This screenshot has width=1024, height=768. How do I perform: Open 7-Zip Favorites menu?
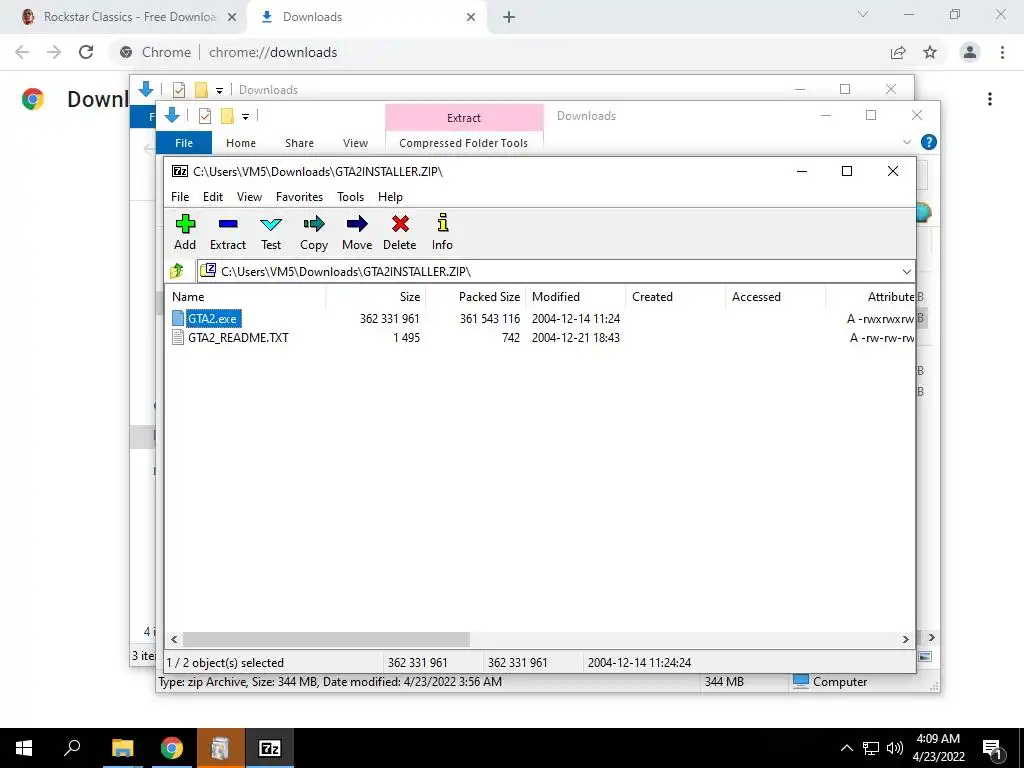(x=299, y=197)
